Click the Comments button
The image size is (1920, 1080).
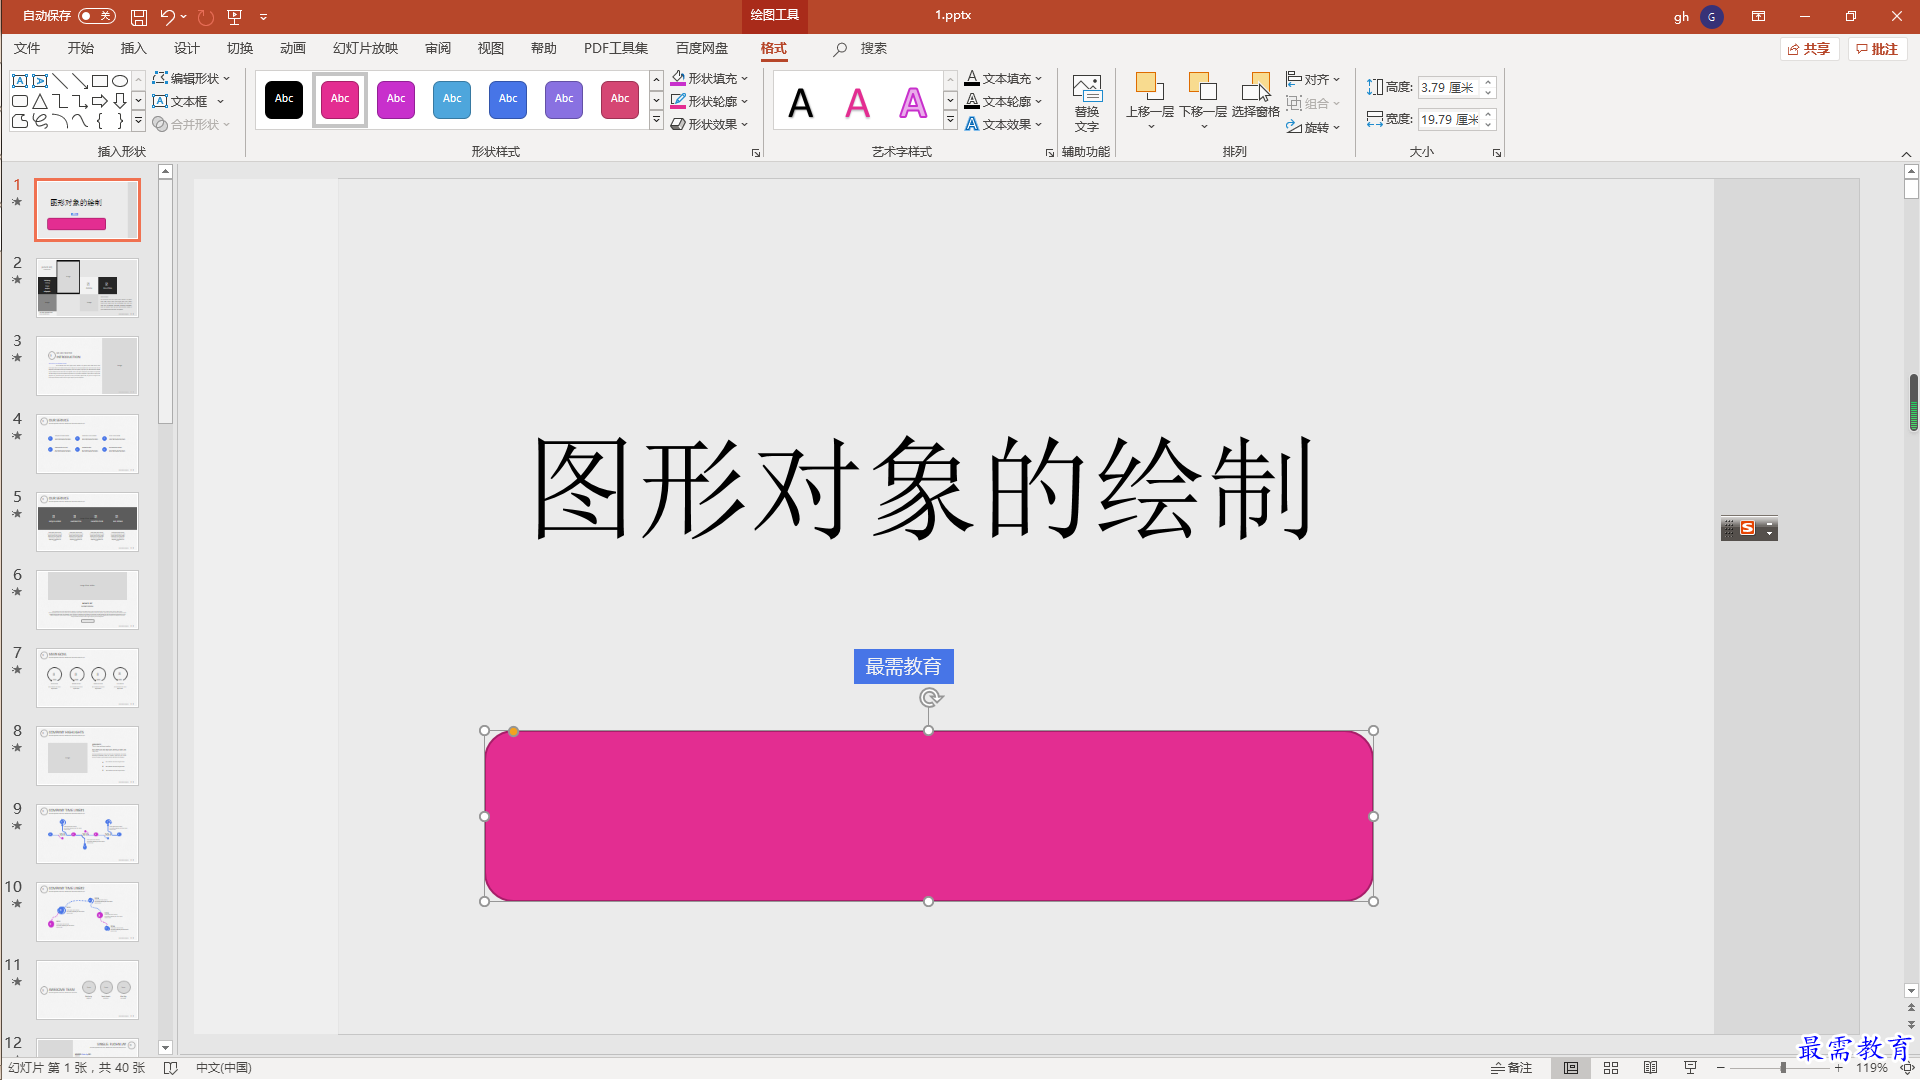click(x=1877, y=49)
